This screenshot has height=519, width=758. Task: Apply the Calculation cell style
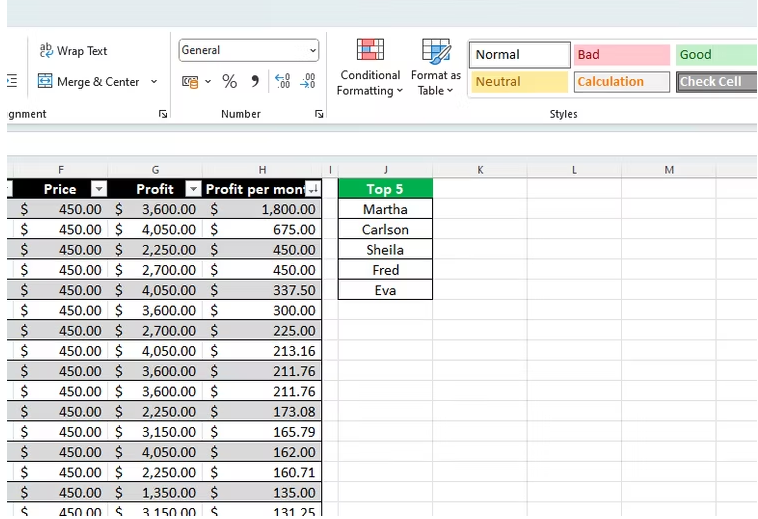click(x=622, y=82)
